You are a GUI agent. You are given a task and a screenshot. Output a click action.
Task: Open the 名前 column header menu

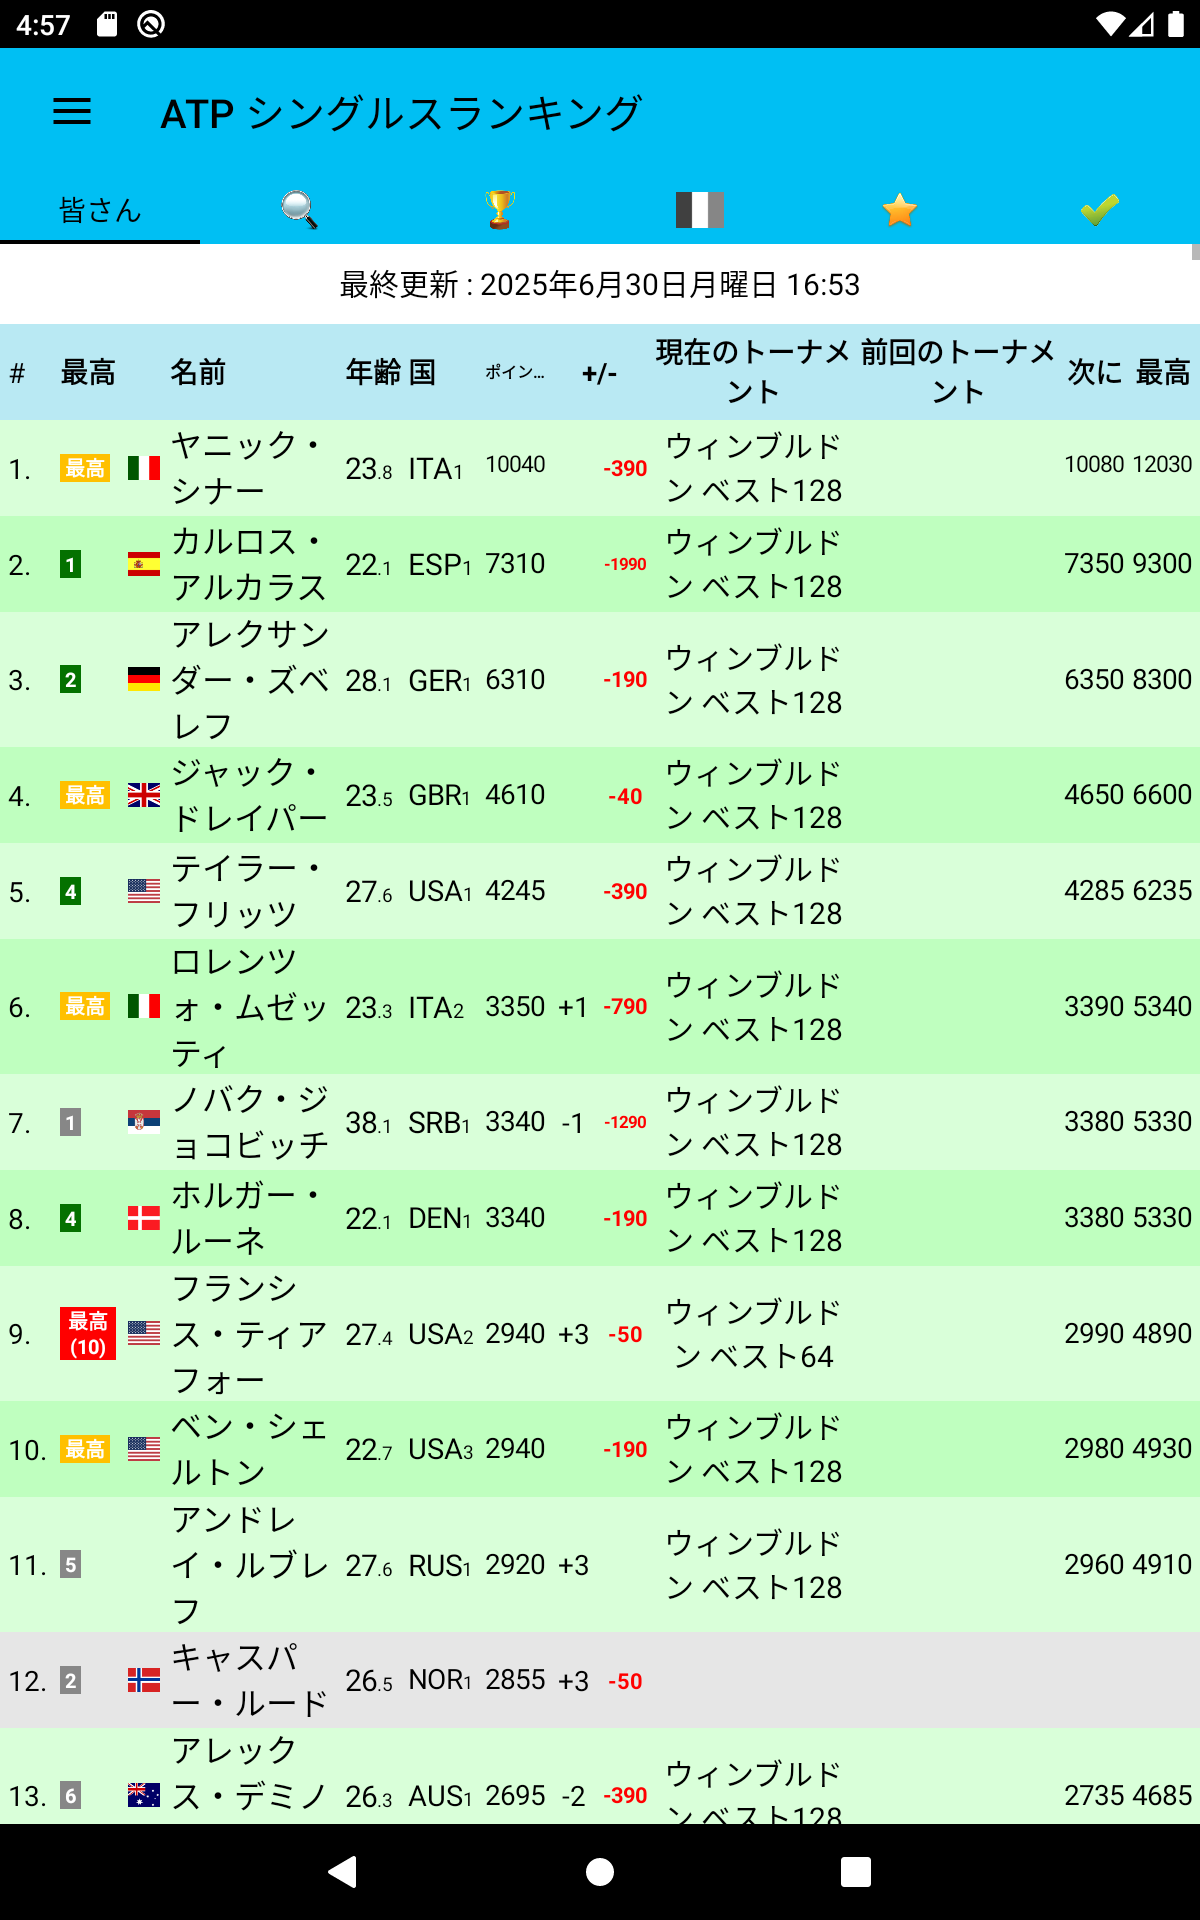199,371
